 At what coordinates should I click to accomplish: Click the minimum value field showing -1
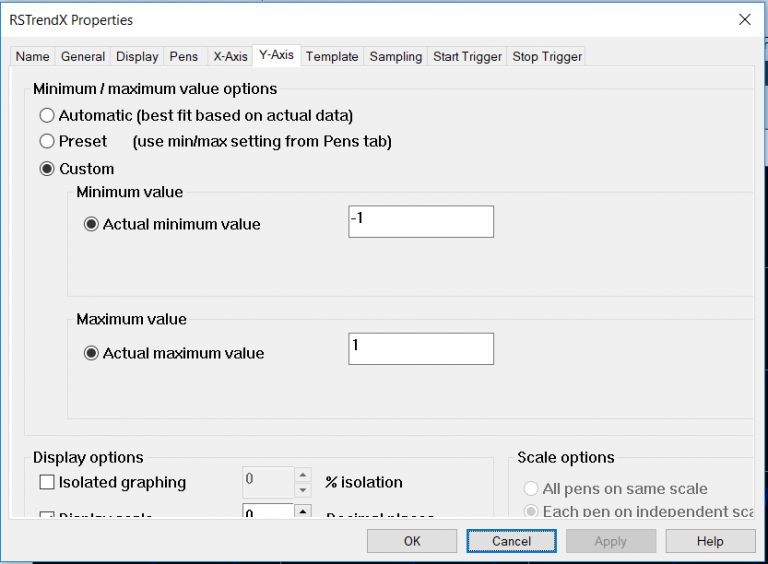coord(420,222)
